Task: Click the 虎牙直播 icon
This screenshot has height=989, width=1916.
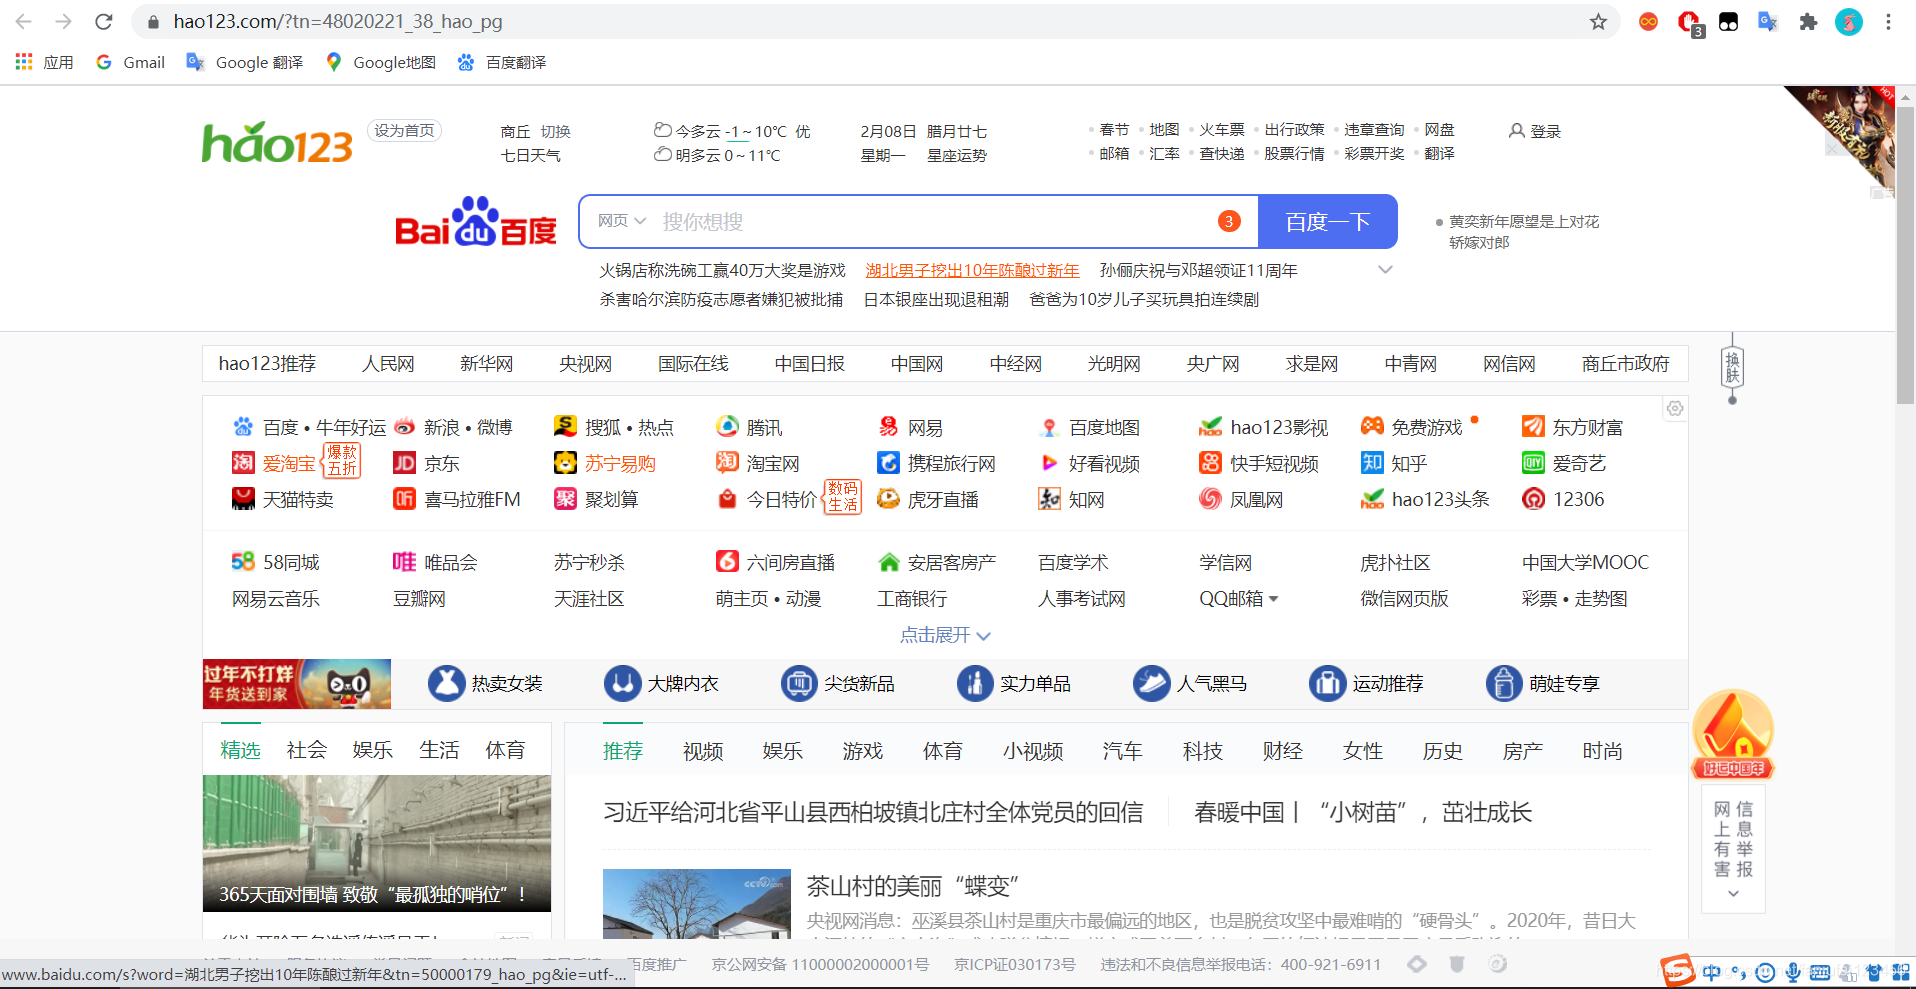Action: [888, 499]
